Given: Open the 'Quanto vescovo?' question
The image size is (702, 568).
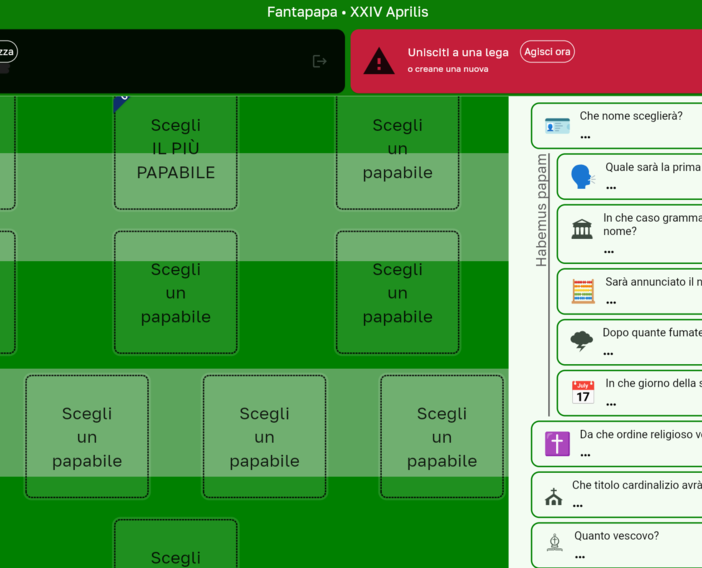Looking at the screenshot, I should pyautogui.click(x=616, y=545).
